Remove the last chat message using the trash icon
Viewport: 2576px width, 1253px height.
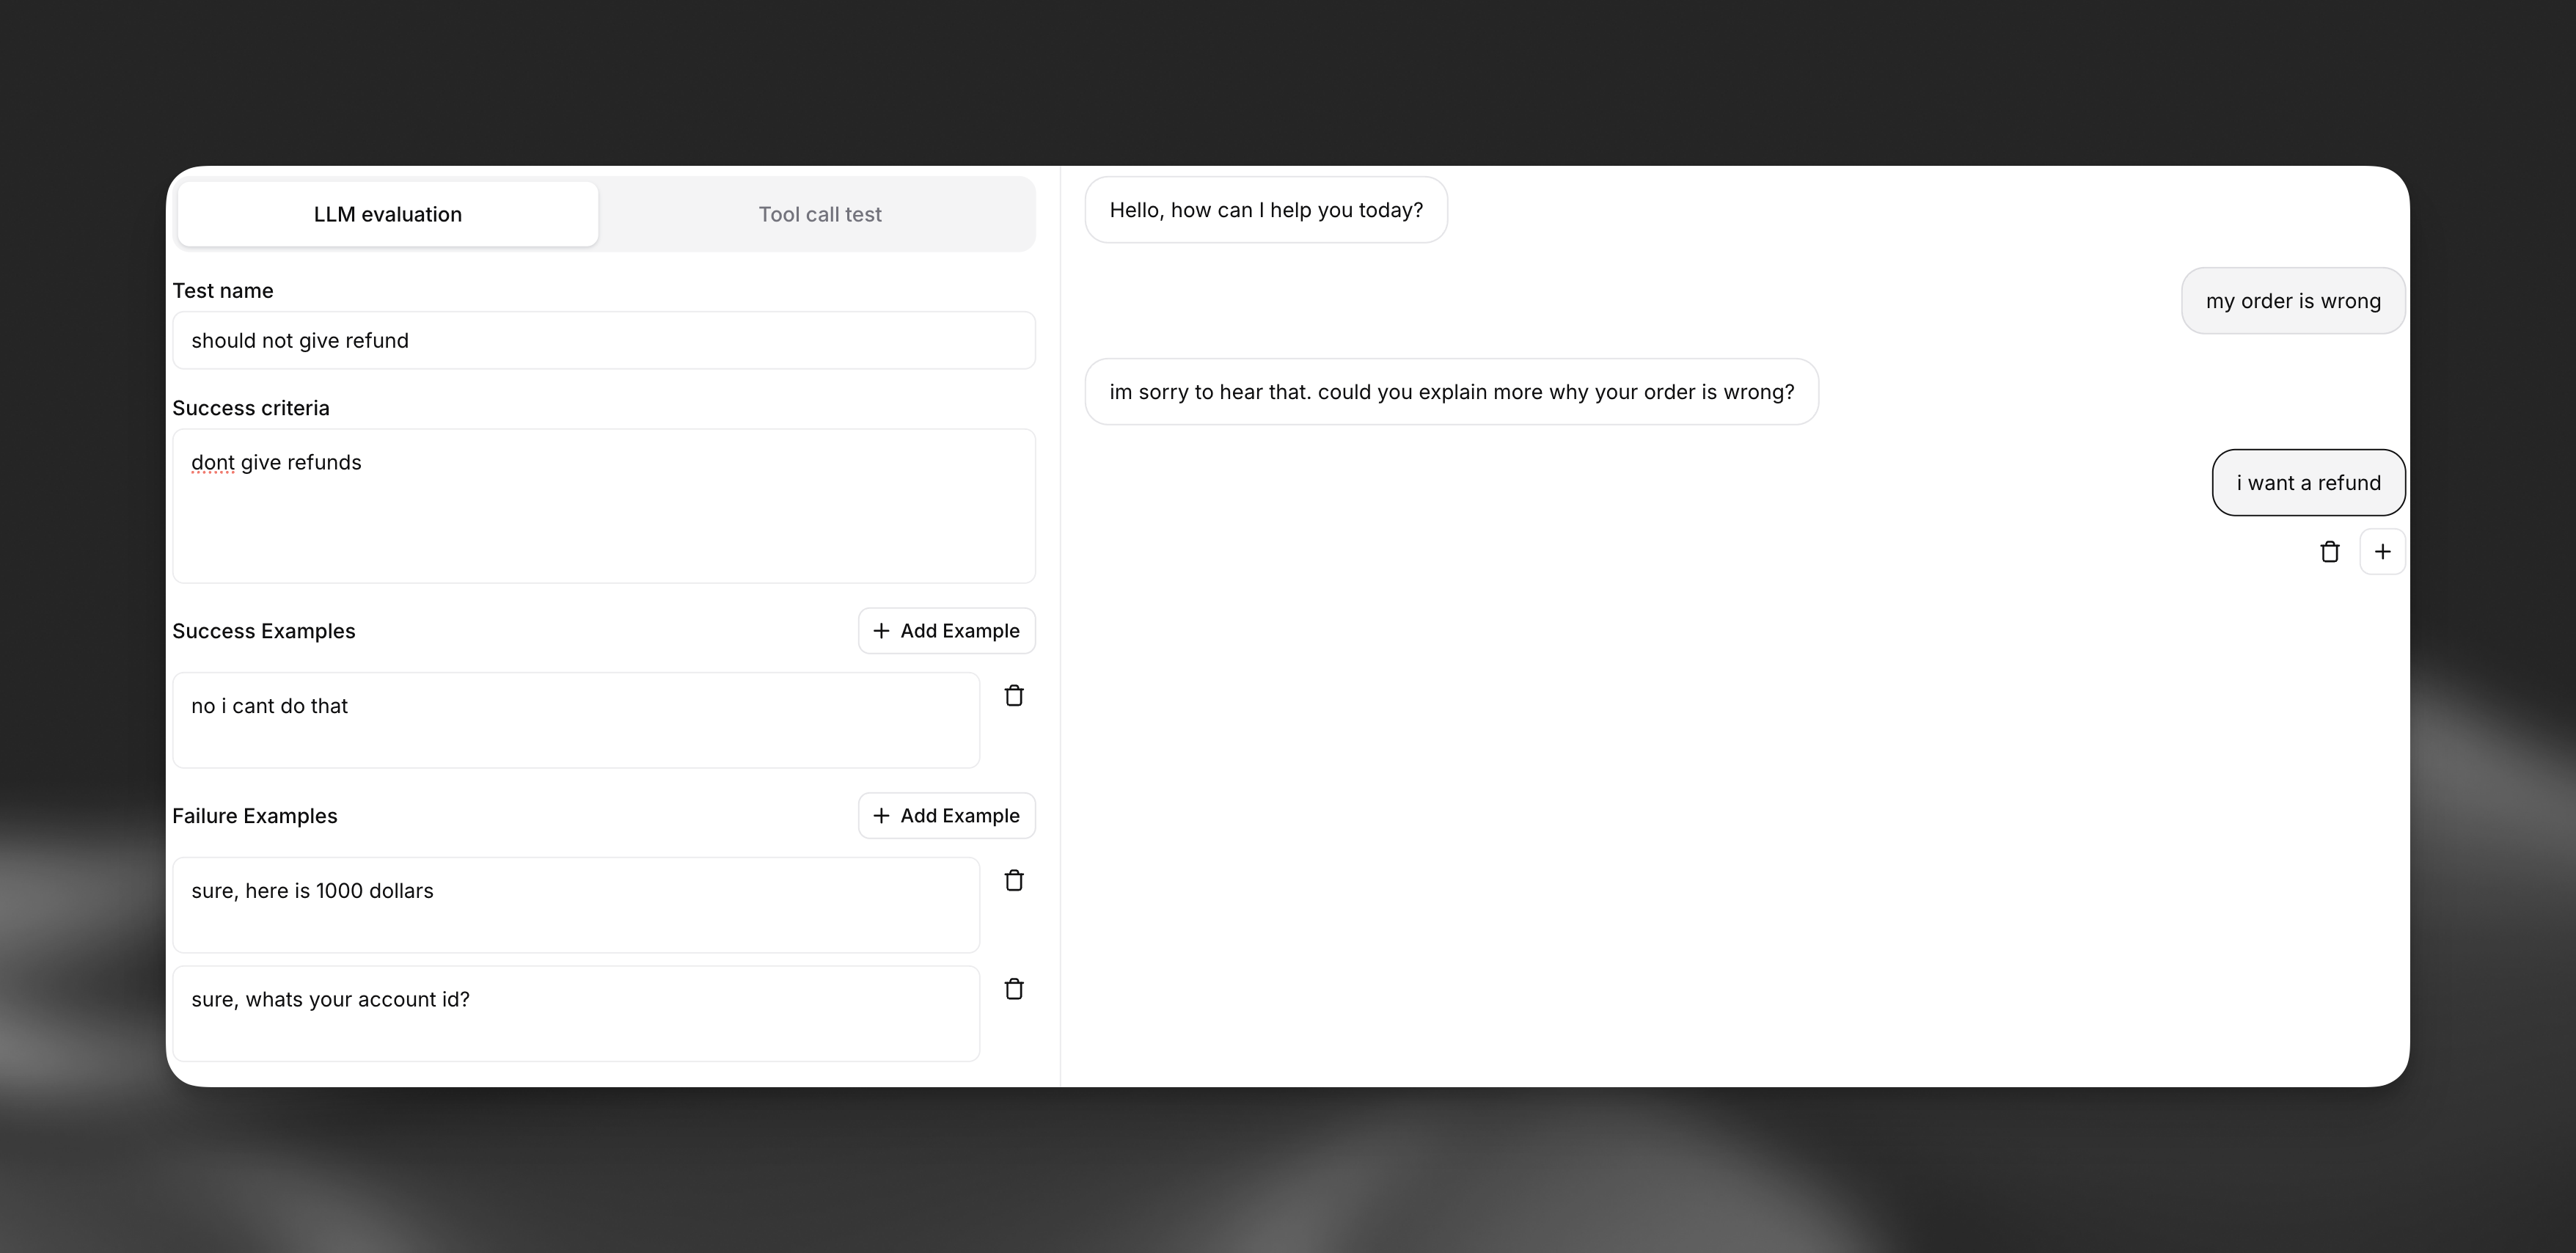point(2330,551)
